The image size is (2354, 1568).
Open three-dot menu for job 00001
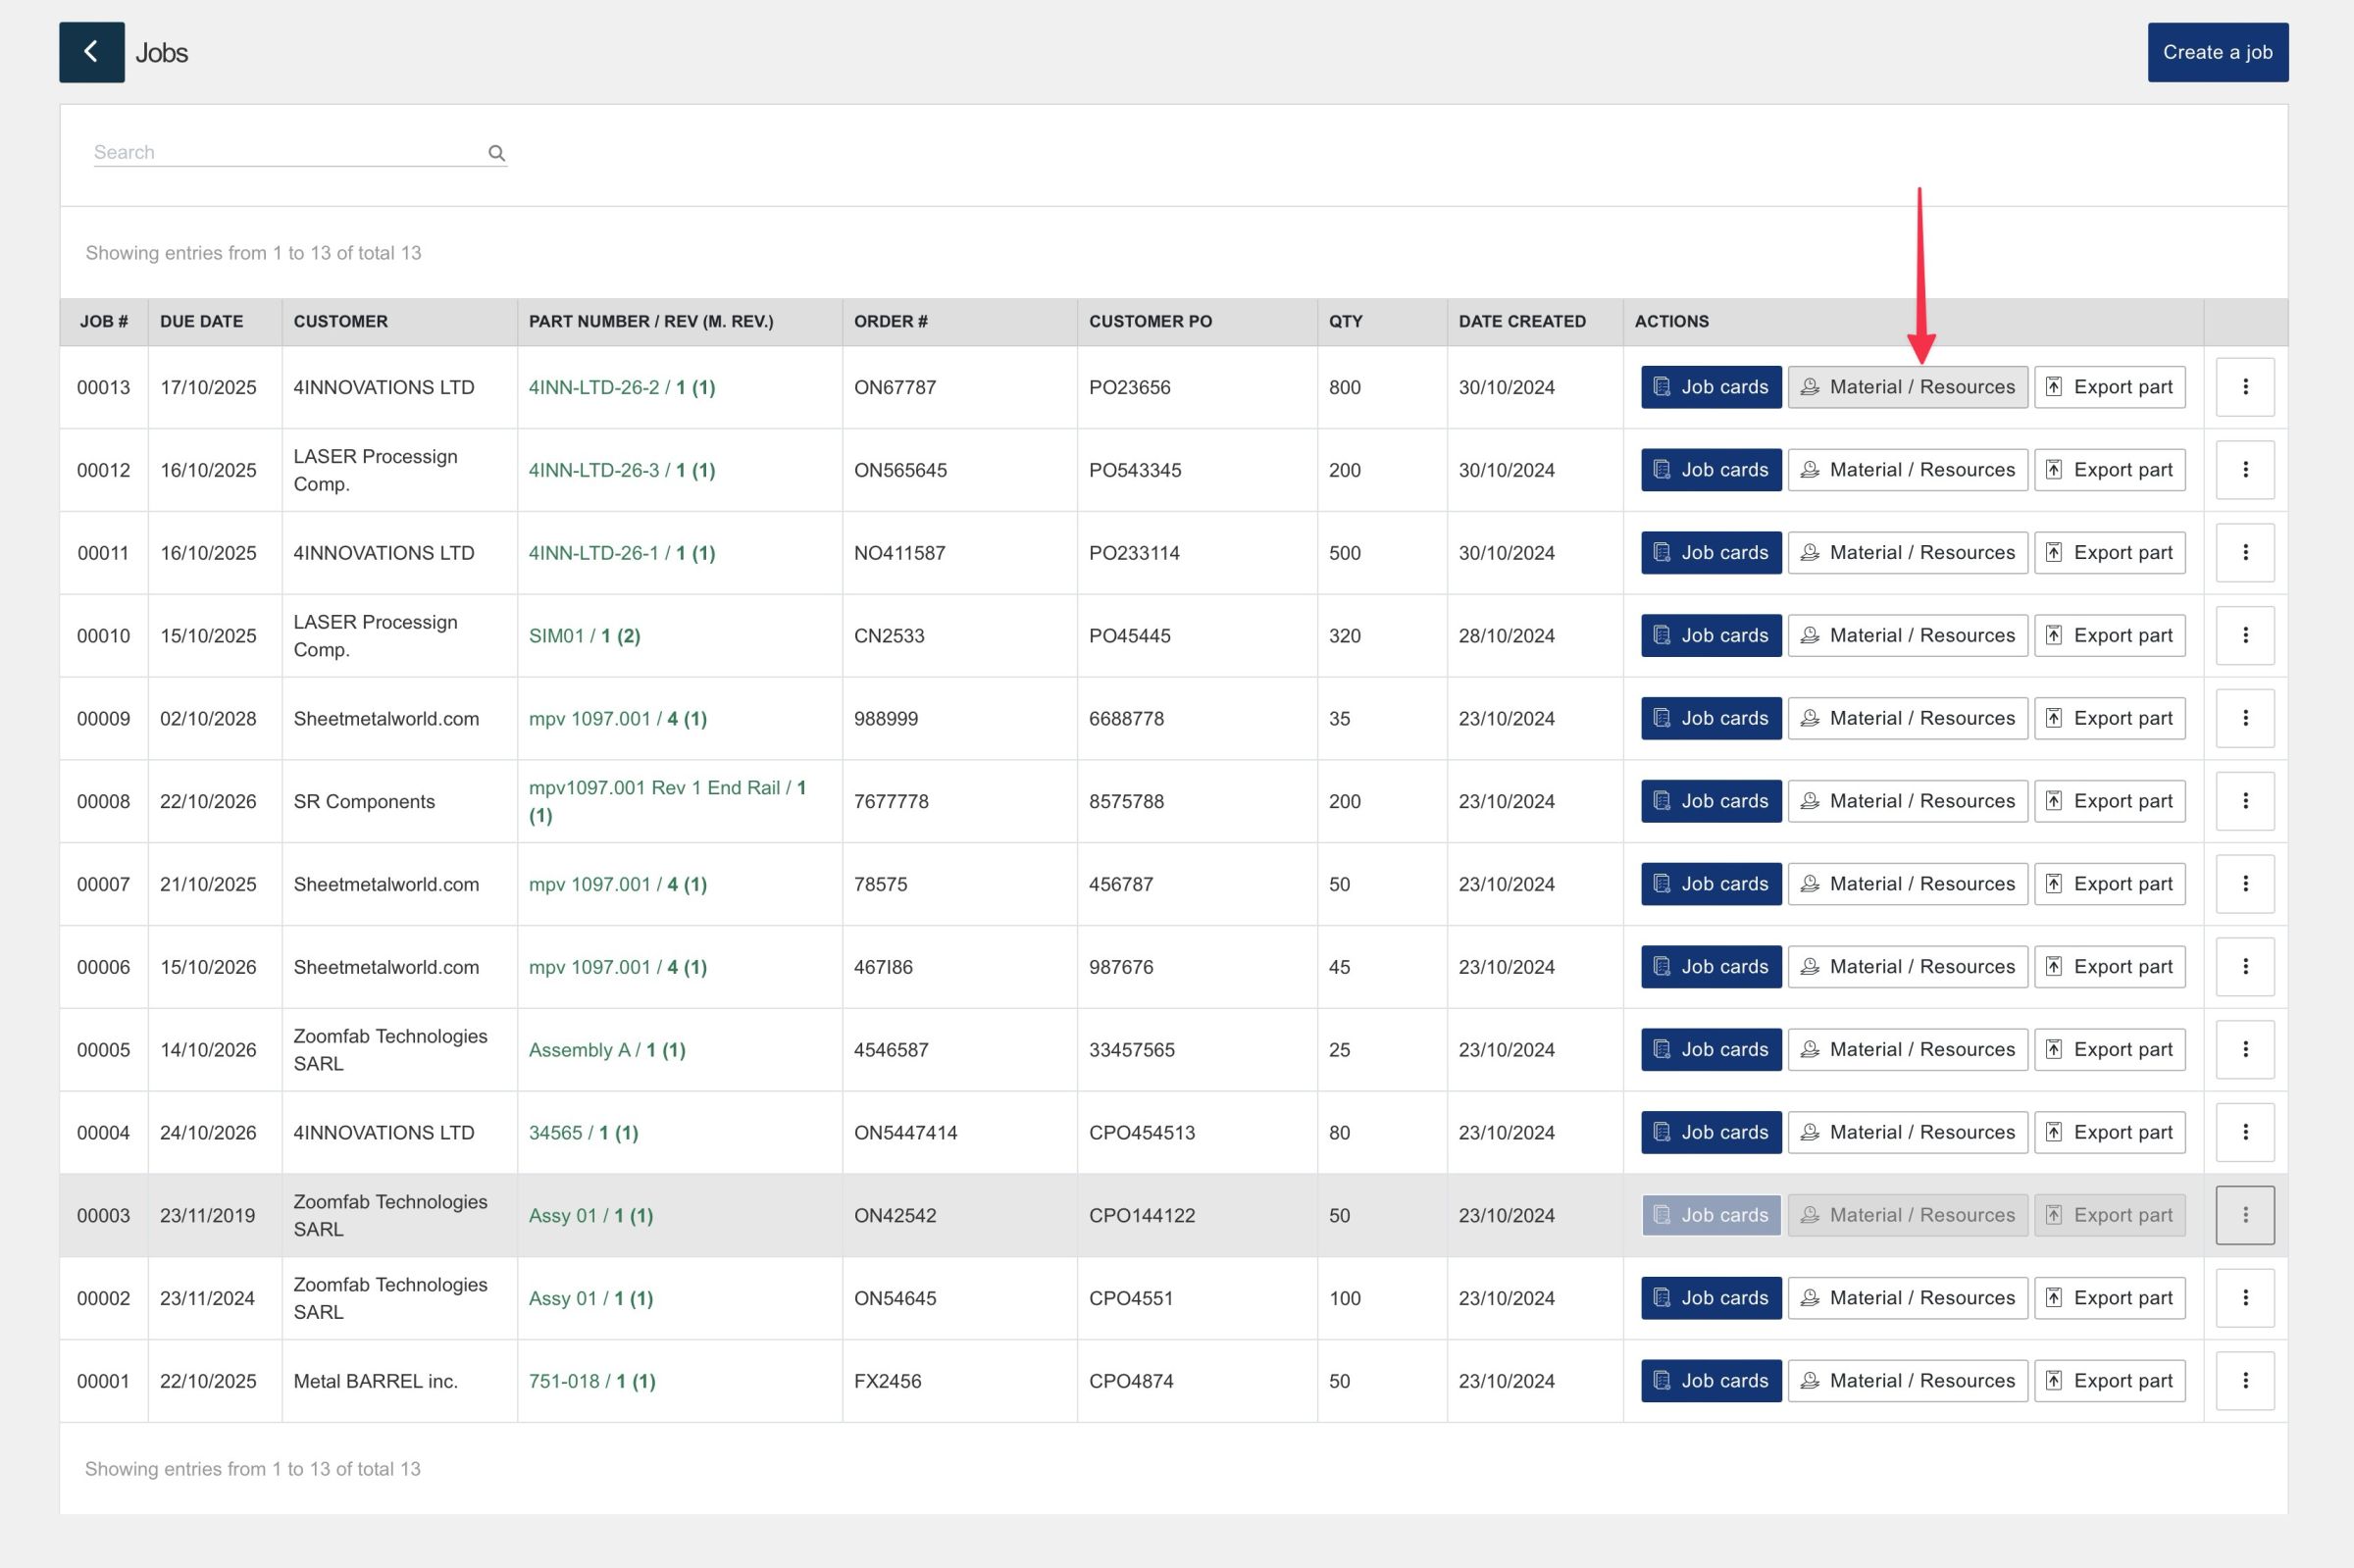pyautogui.click(x=2244, y=1380)
